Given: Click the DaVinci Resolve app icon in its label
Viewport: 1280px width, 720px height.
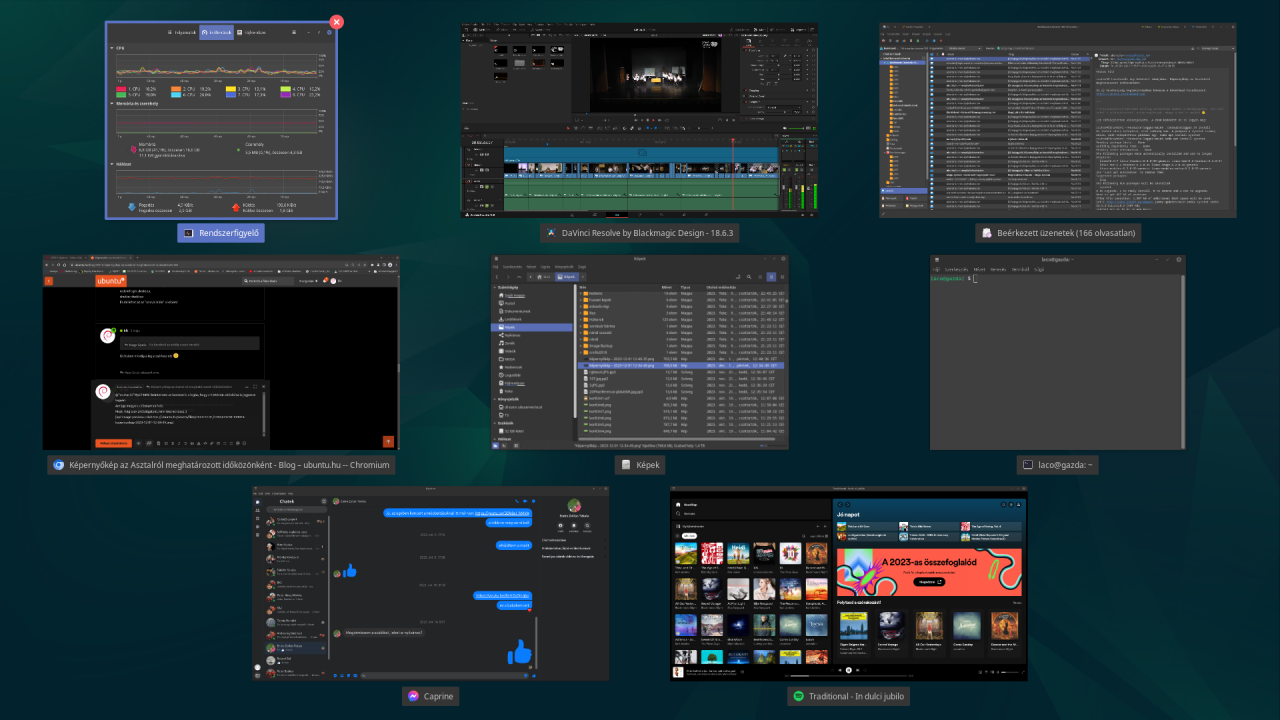Looking at the screenshot, I should point(550,233).
